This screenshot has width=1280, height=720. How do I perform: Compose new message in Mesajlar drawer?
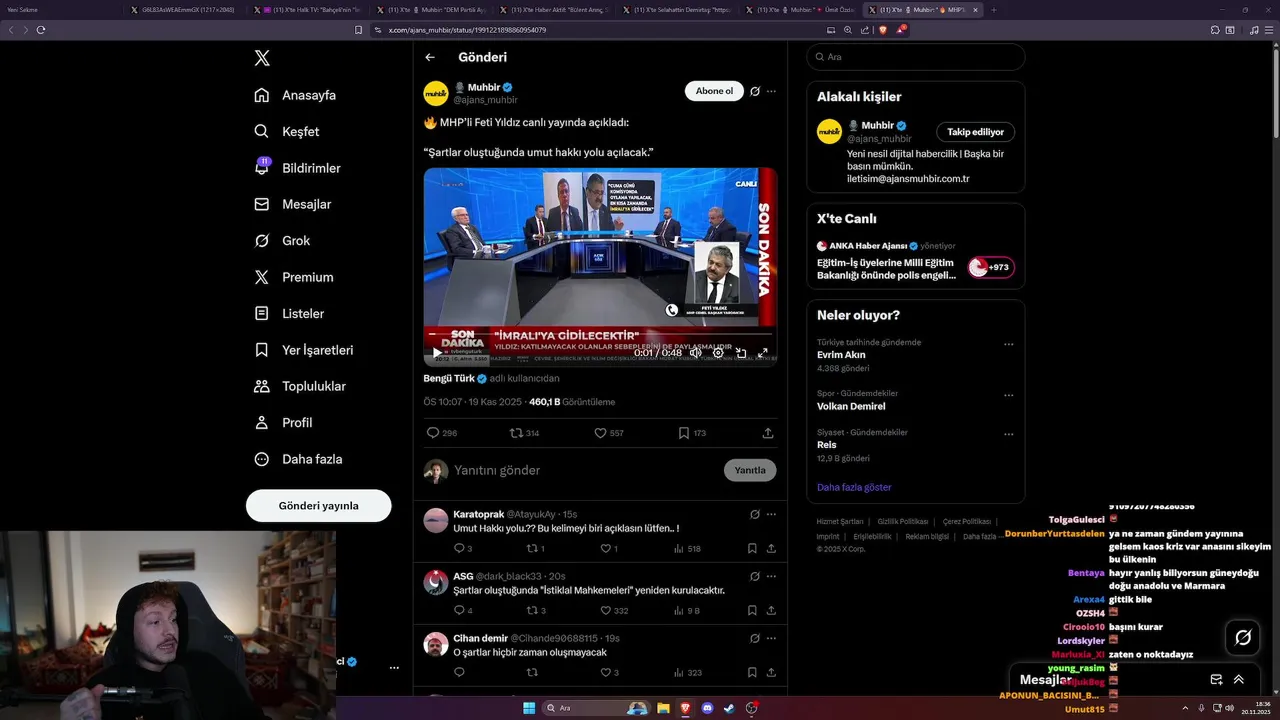tap(1216, 679)
